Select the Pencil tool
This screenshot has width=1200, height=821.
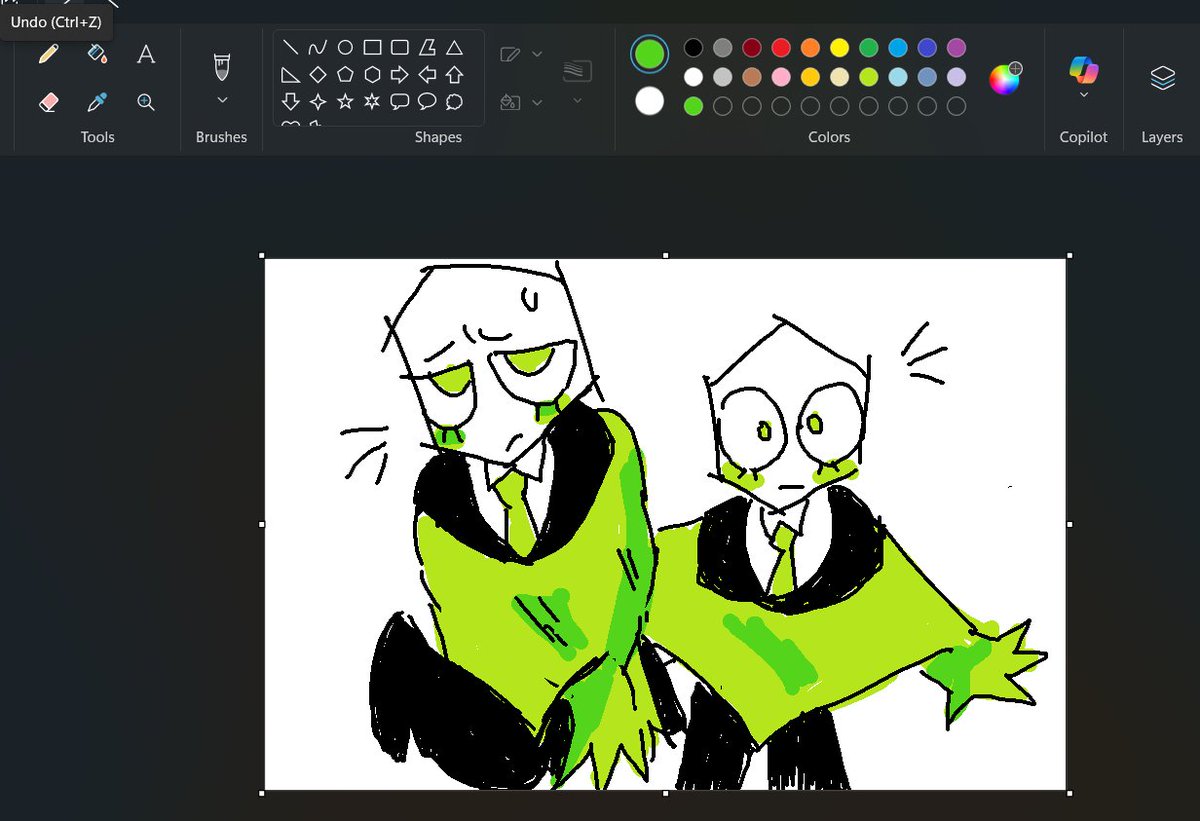48,54
